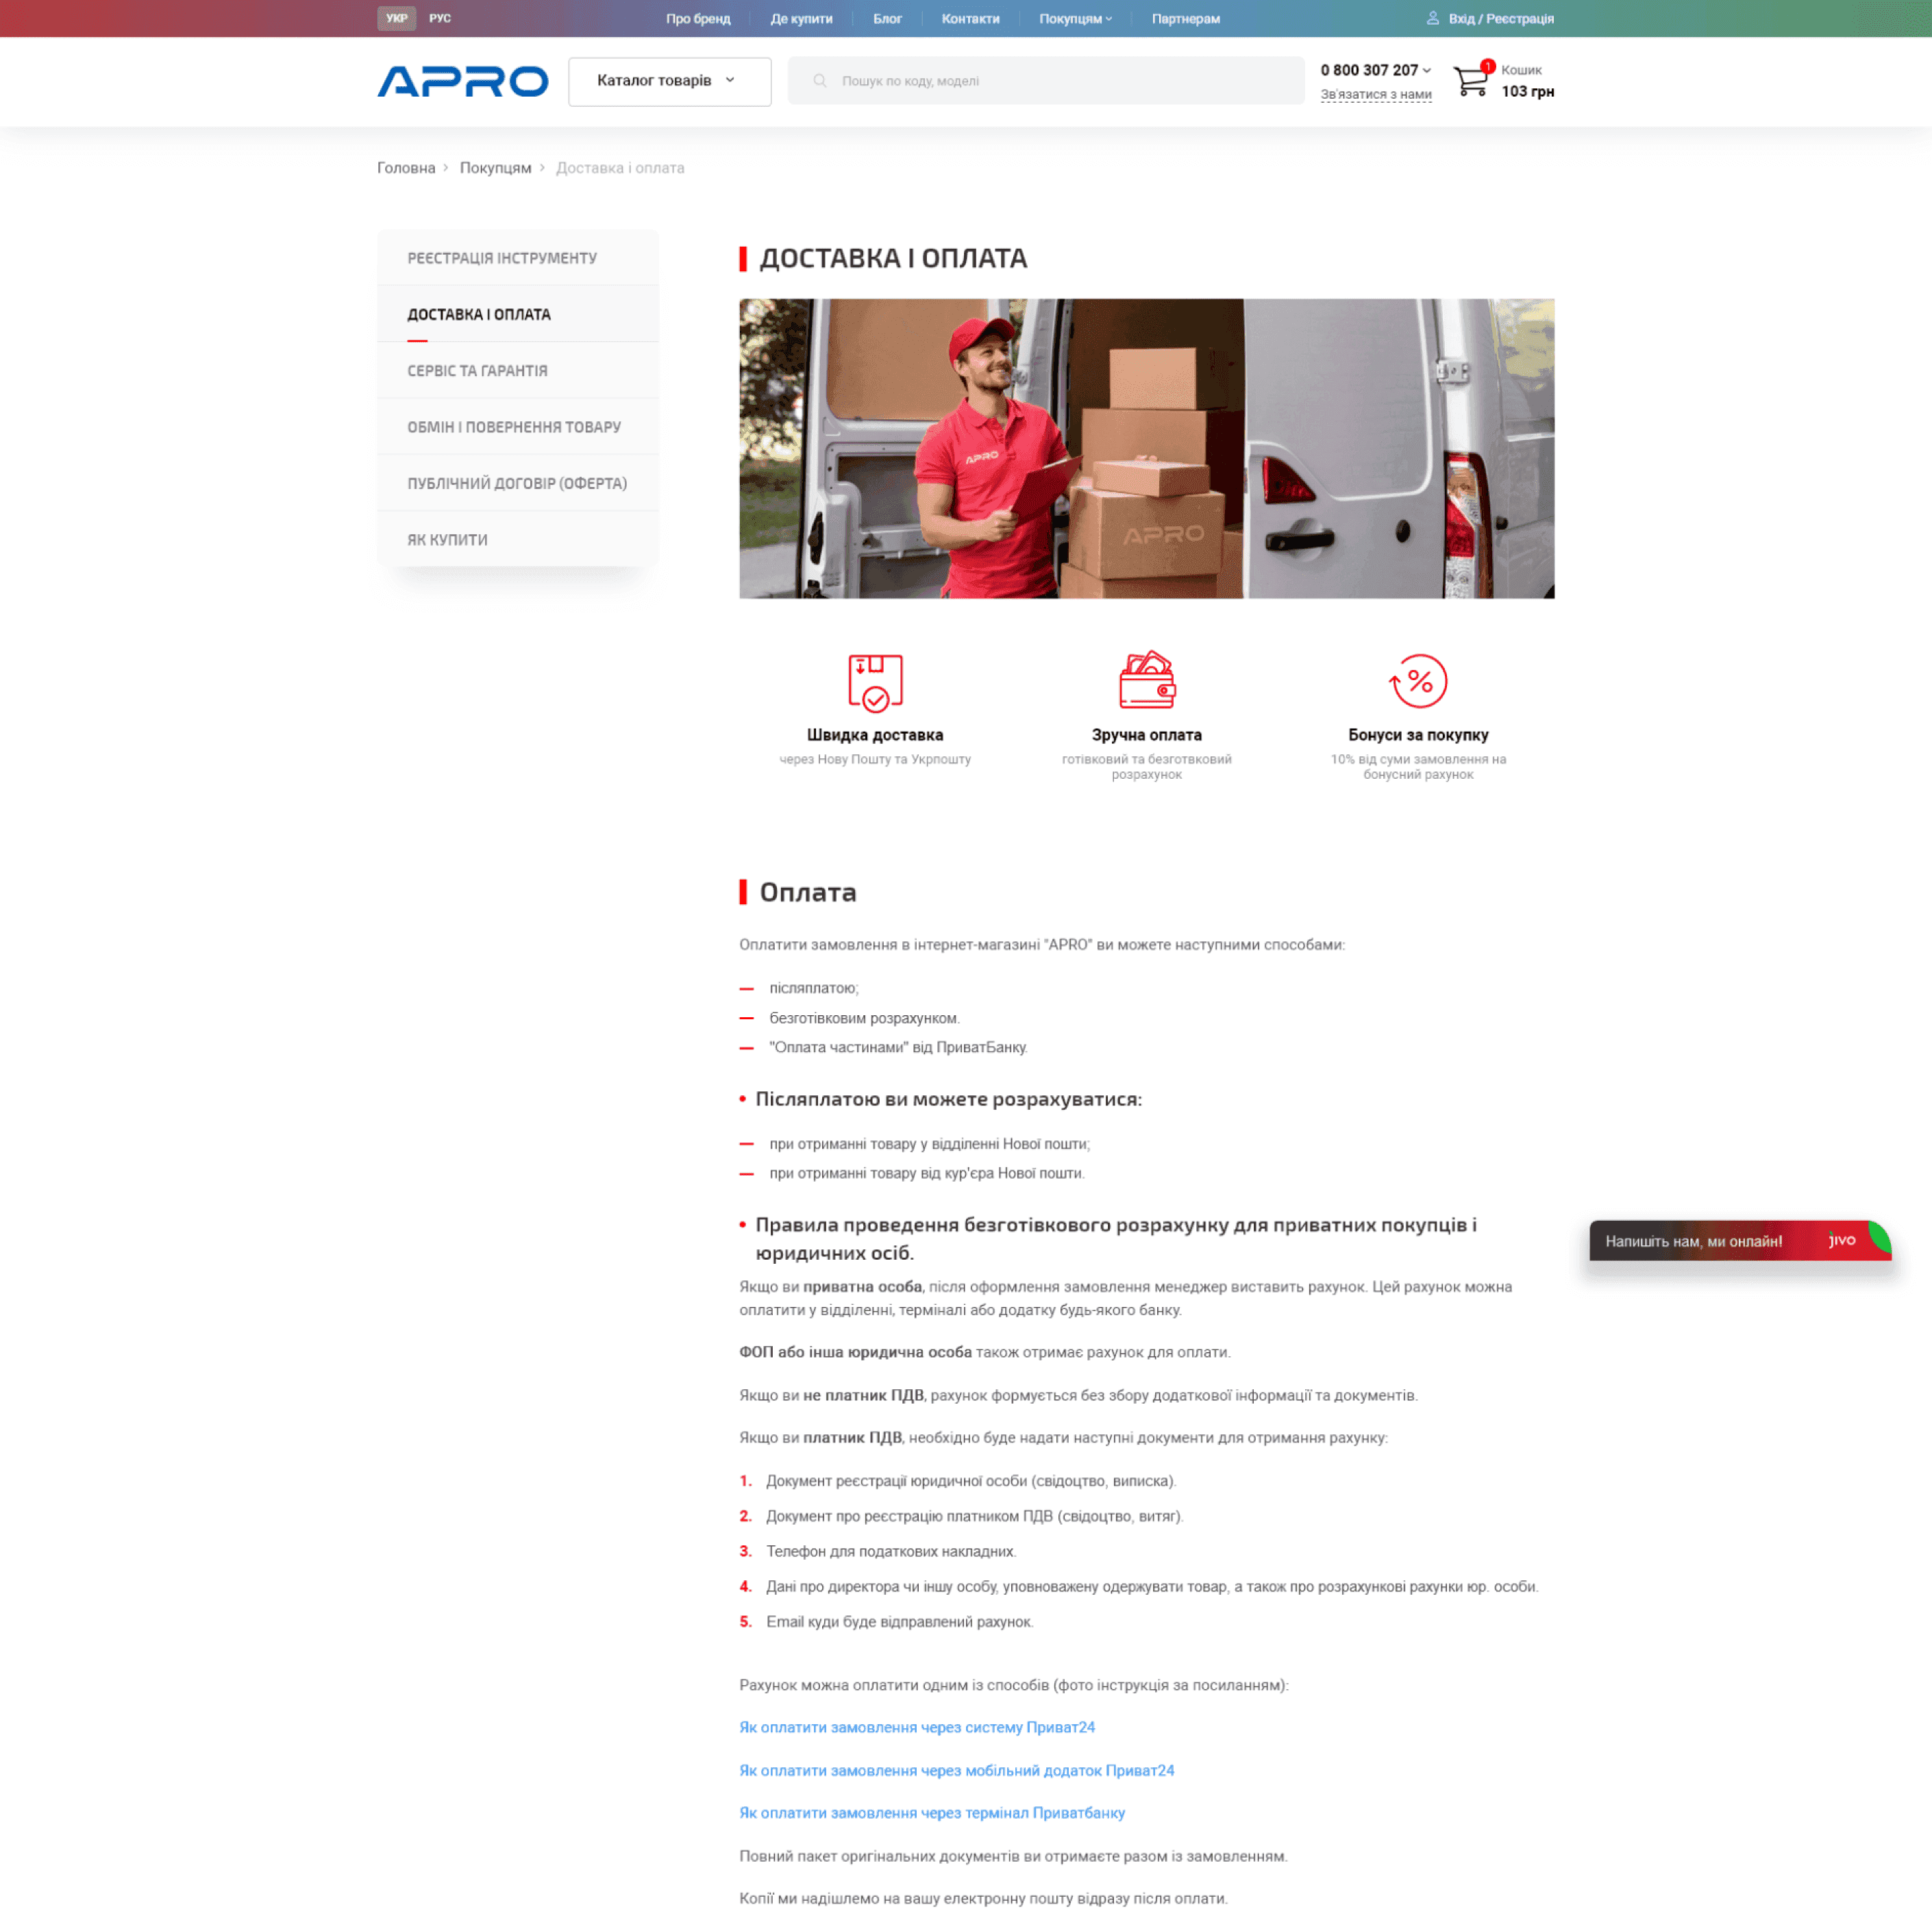The height and width of the screenshot is (1931, 1932).
Task: Open the shopping cart icon
Action: pos(1470,81)
